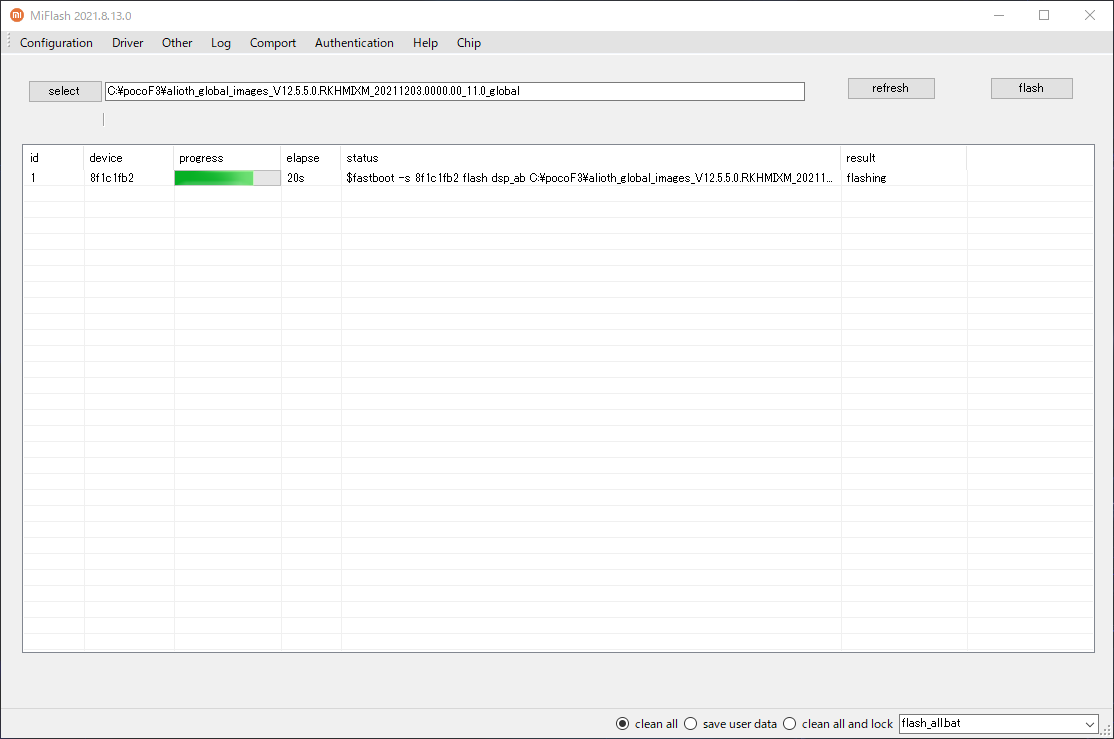Expand the flash_all.bat script dropdown
The width and height of the screenshot is (1114, 739).
pos(1089,724)
